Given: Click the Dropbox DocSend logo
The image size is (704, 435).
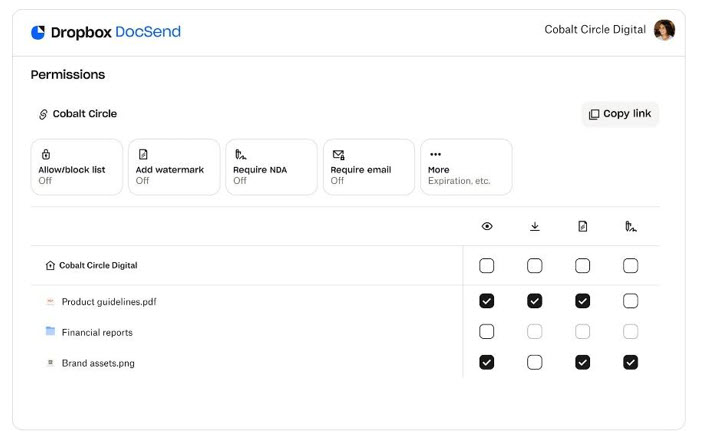Looking at the screenshot, I should (x=105, y=32).
